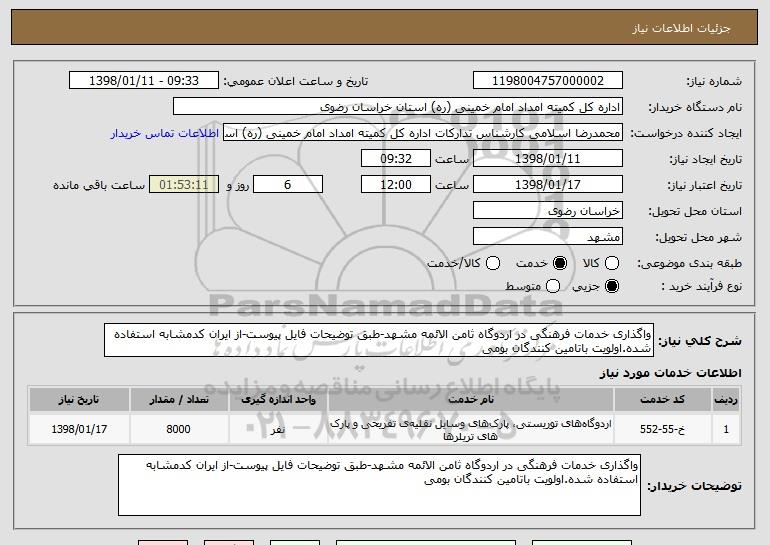The width and height of the screenshot is (770, 545).
Task: Click the واحد اندازه گیری column header
Action: (278, 400)
